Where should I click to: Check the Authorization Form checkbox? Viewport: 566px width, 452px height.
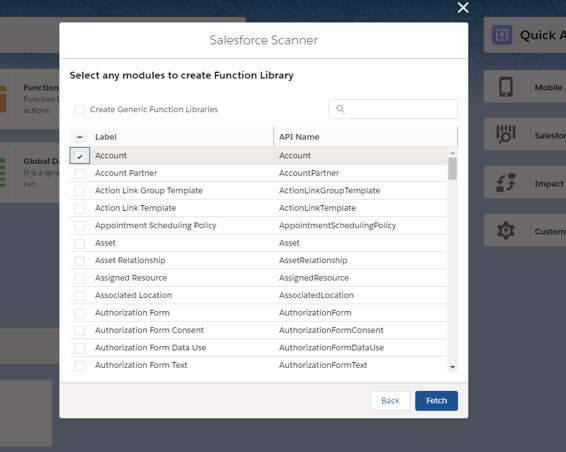click(80, 313)
